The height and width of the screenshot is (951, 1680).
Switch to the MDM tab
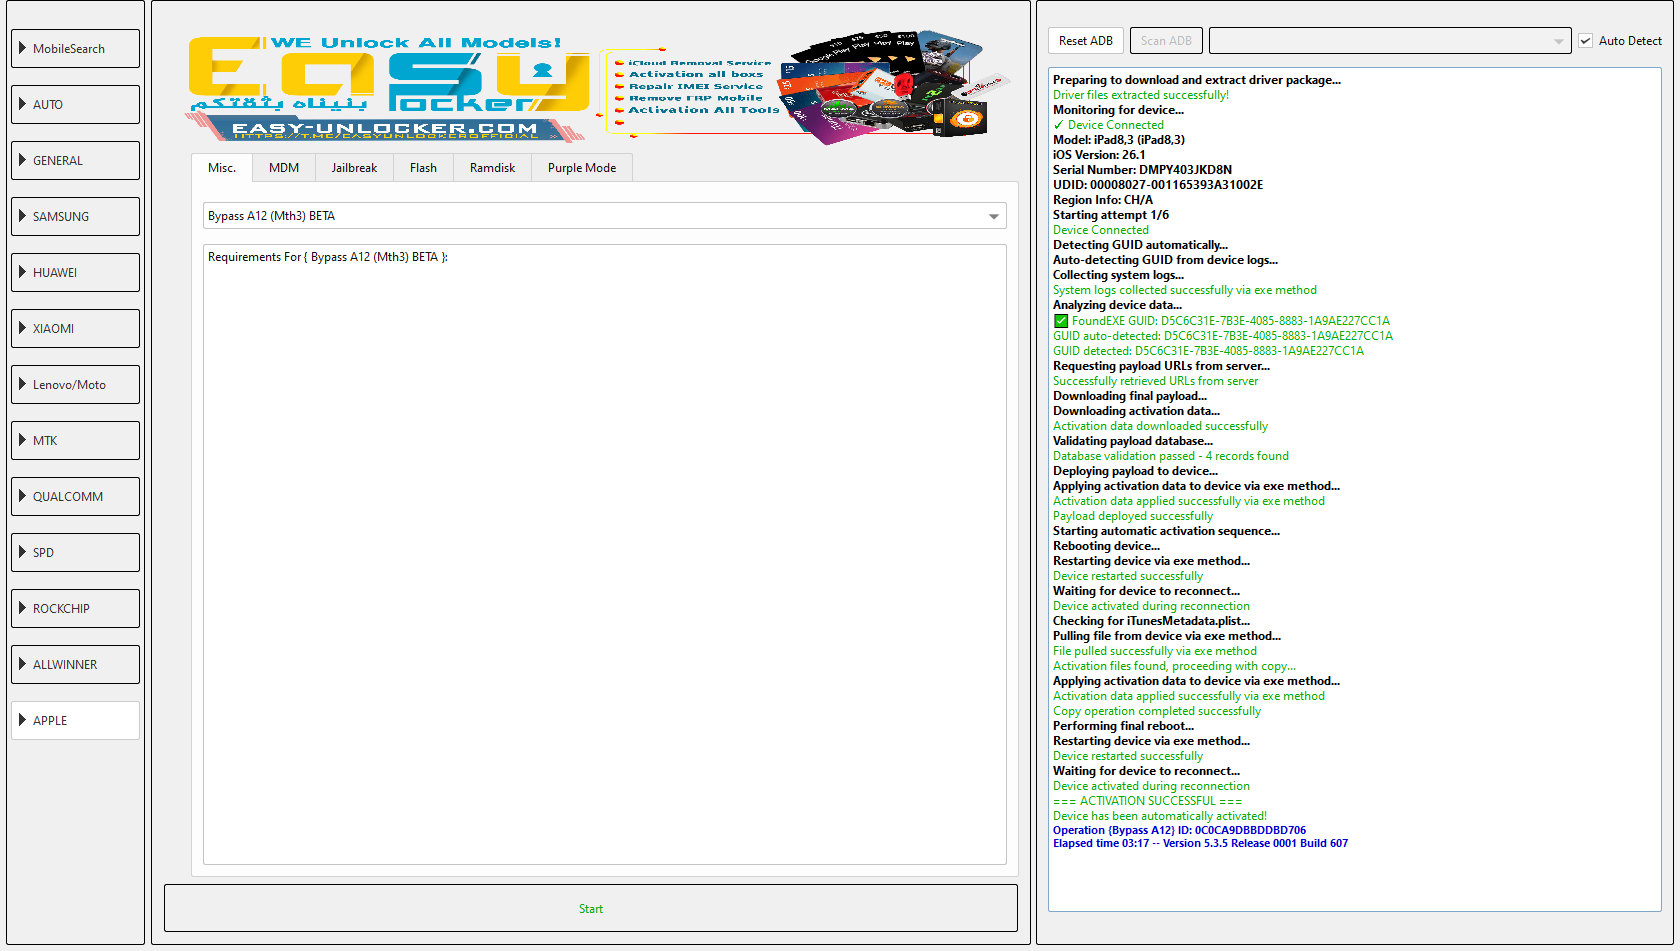(x=284, y=168)
